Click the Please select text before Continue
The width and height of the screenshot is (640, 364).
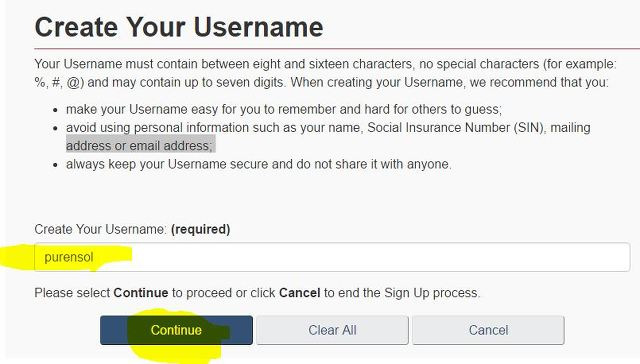click(x=72, y=293)
